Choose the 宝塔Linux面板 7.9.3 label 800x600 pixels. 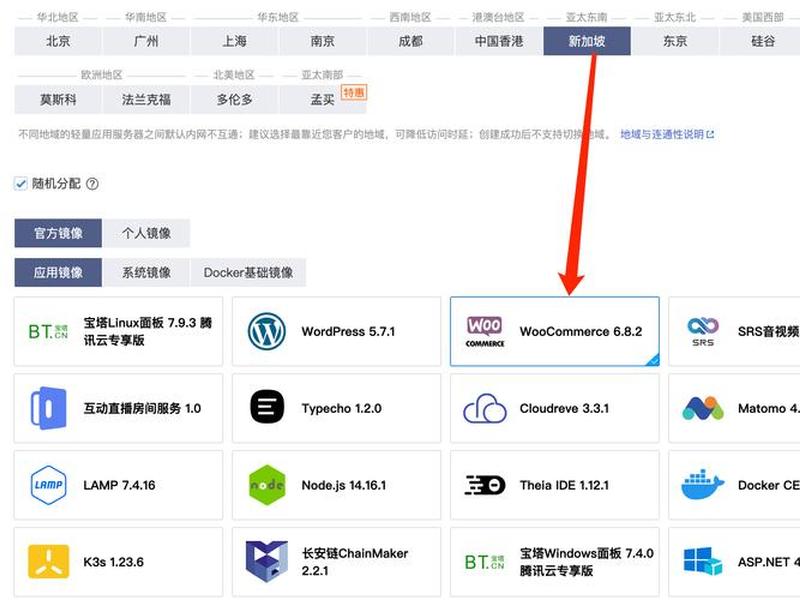tap(147, 331)
